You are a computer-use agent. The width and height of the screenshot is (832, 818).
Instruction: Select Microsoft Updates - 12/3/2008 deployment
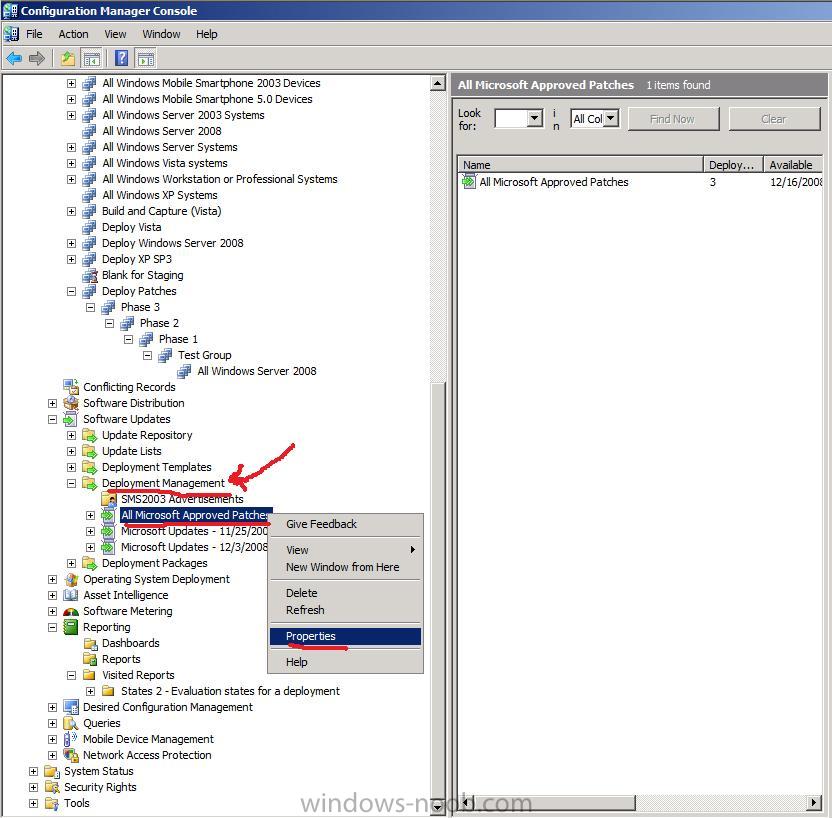click(194, 547)
